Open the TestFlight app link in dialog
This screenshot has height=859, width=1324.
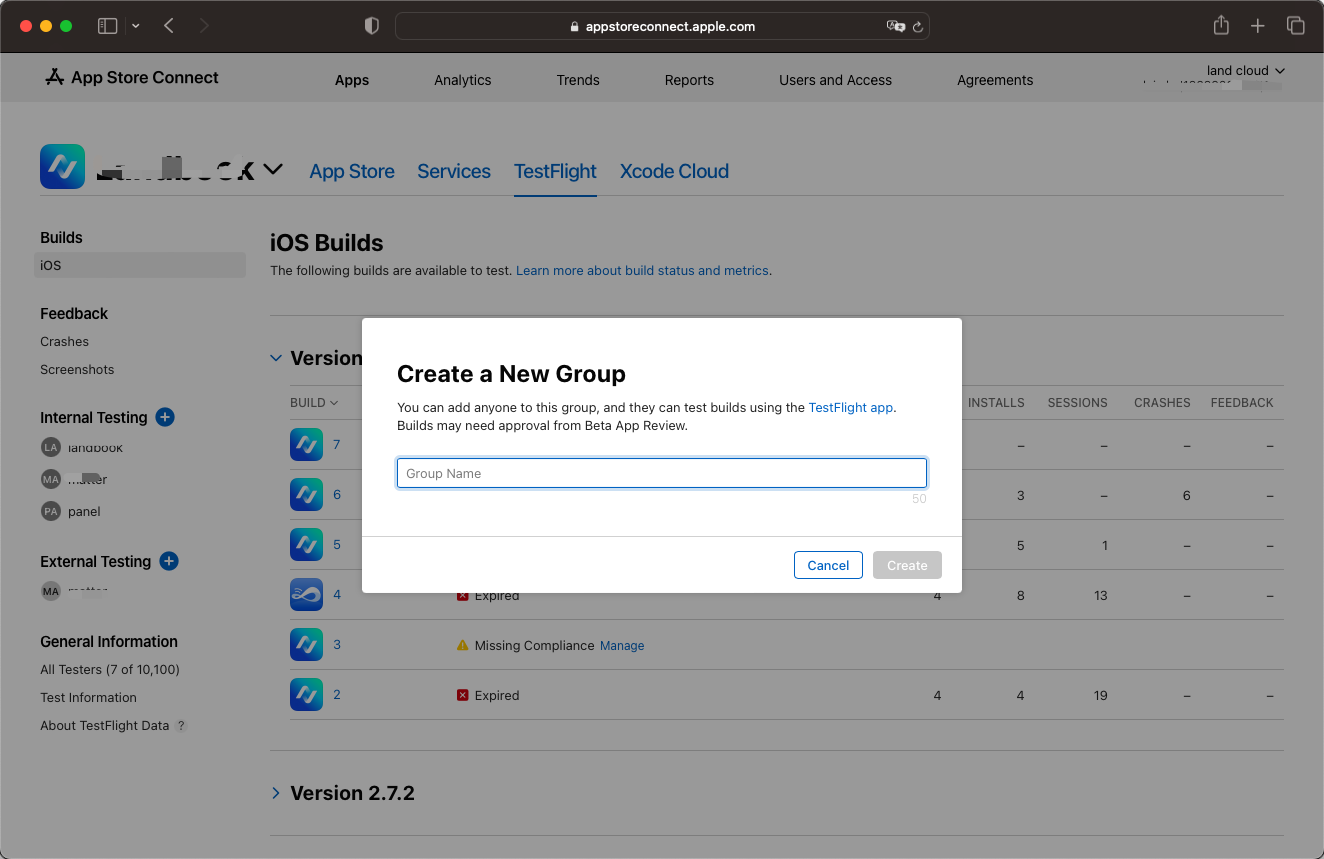pyautogui.click(x=851, y=407)
